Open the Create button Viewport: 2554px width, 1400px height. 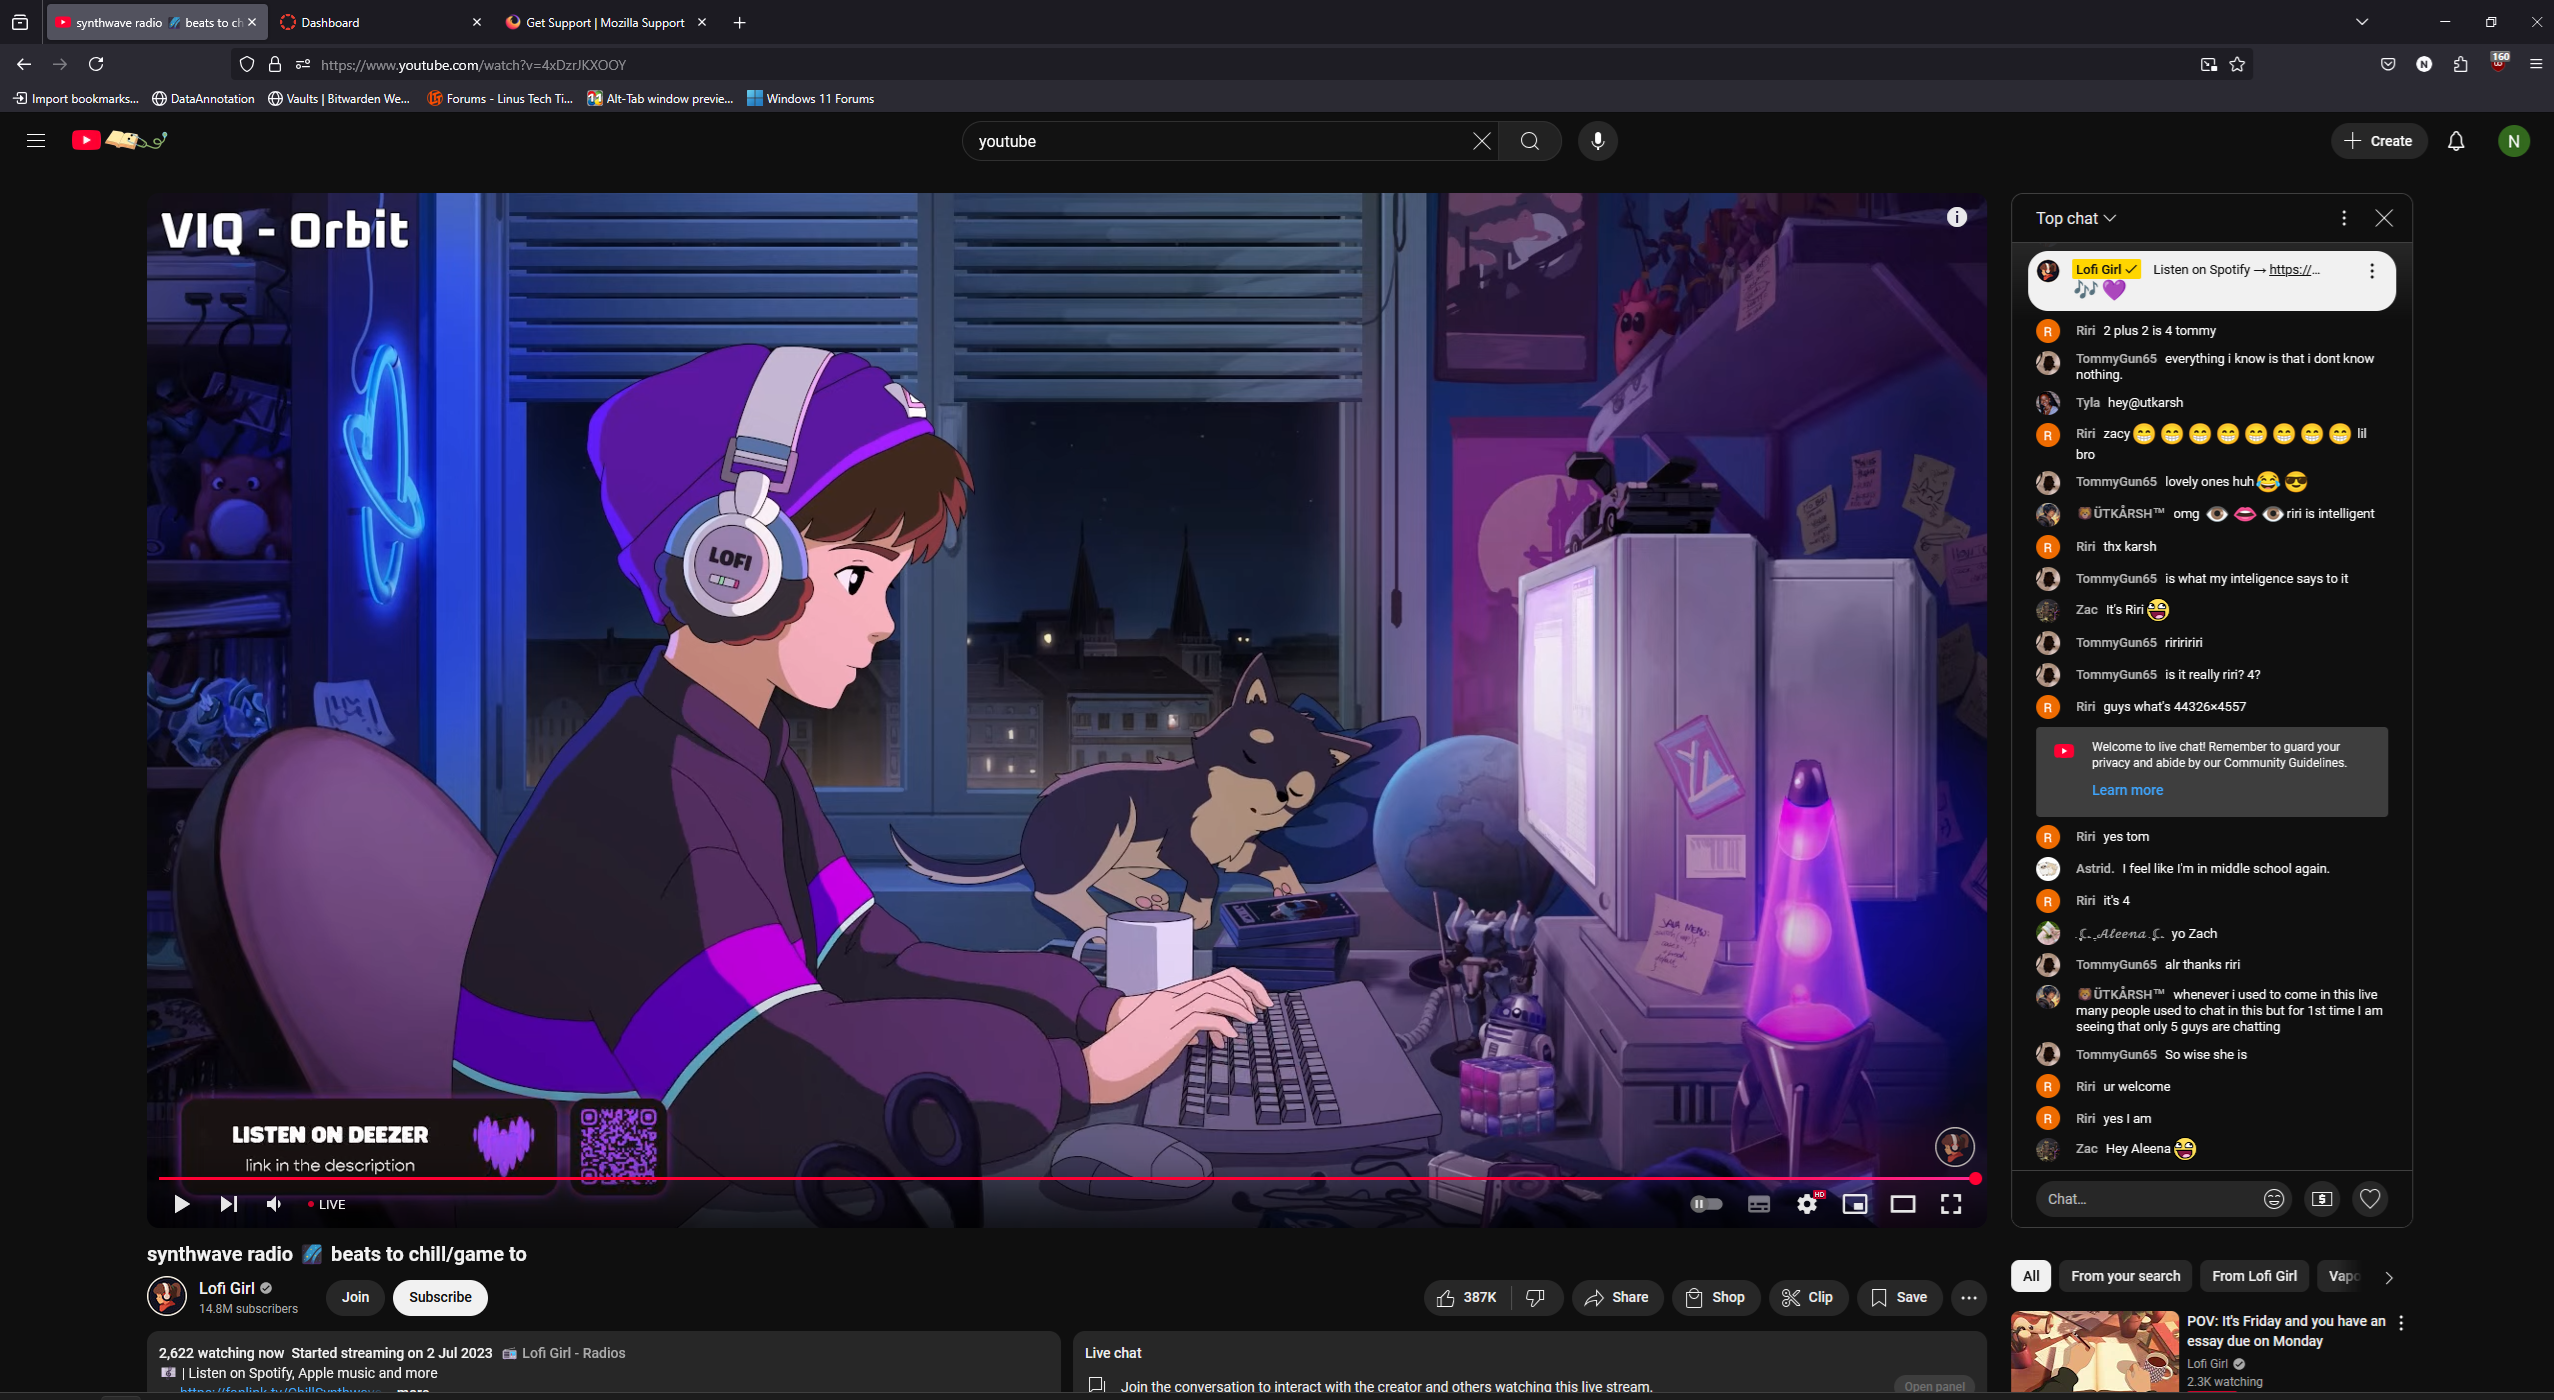pos(2378,141)
